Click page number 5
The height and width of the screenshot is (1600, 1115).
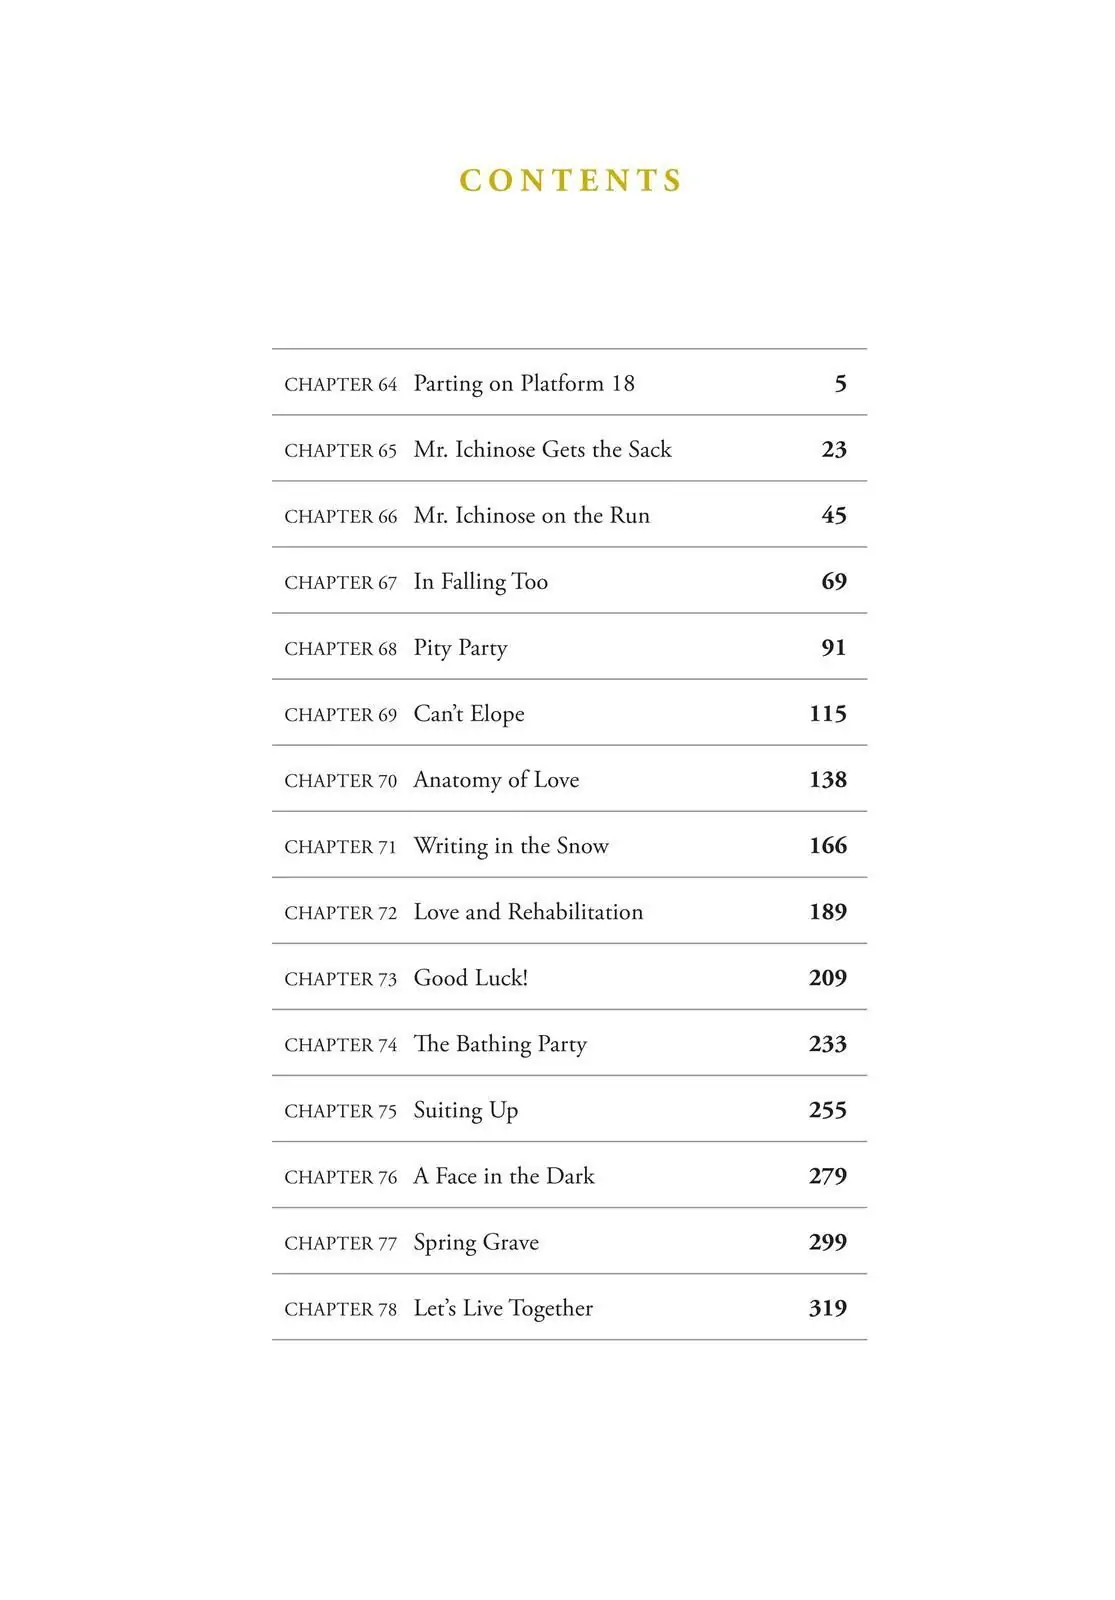pyautogui.click(x=841, y=384)
